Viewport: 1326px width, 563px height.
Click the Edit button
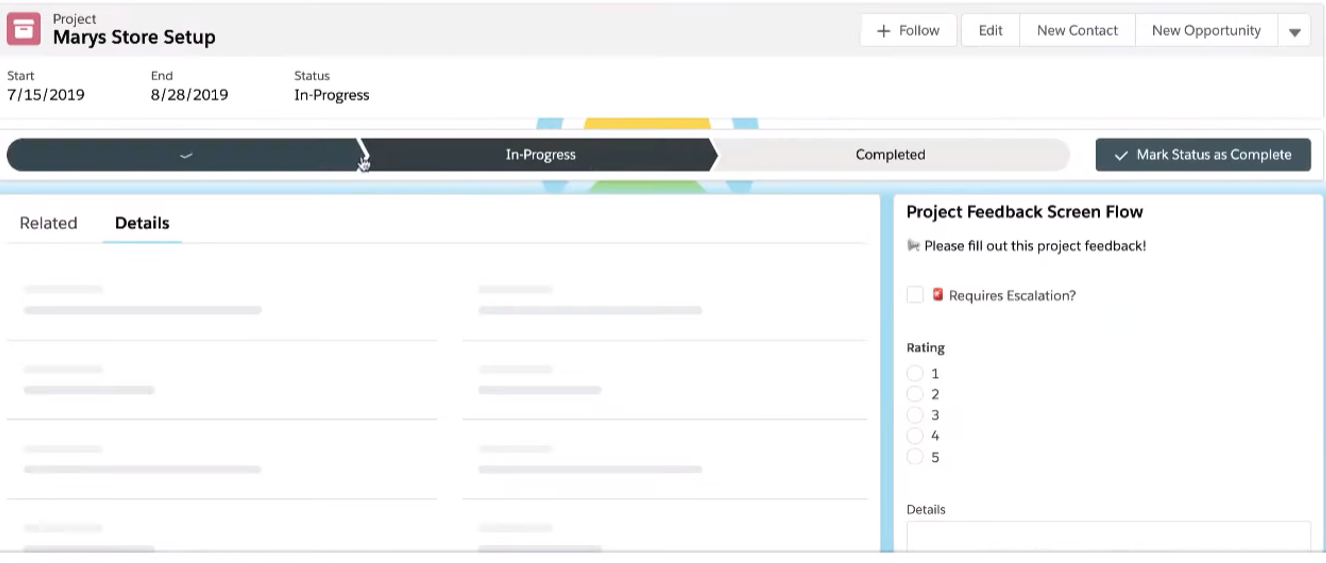[x=990, y=31]
